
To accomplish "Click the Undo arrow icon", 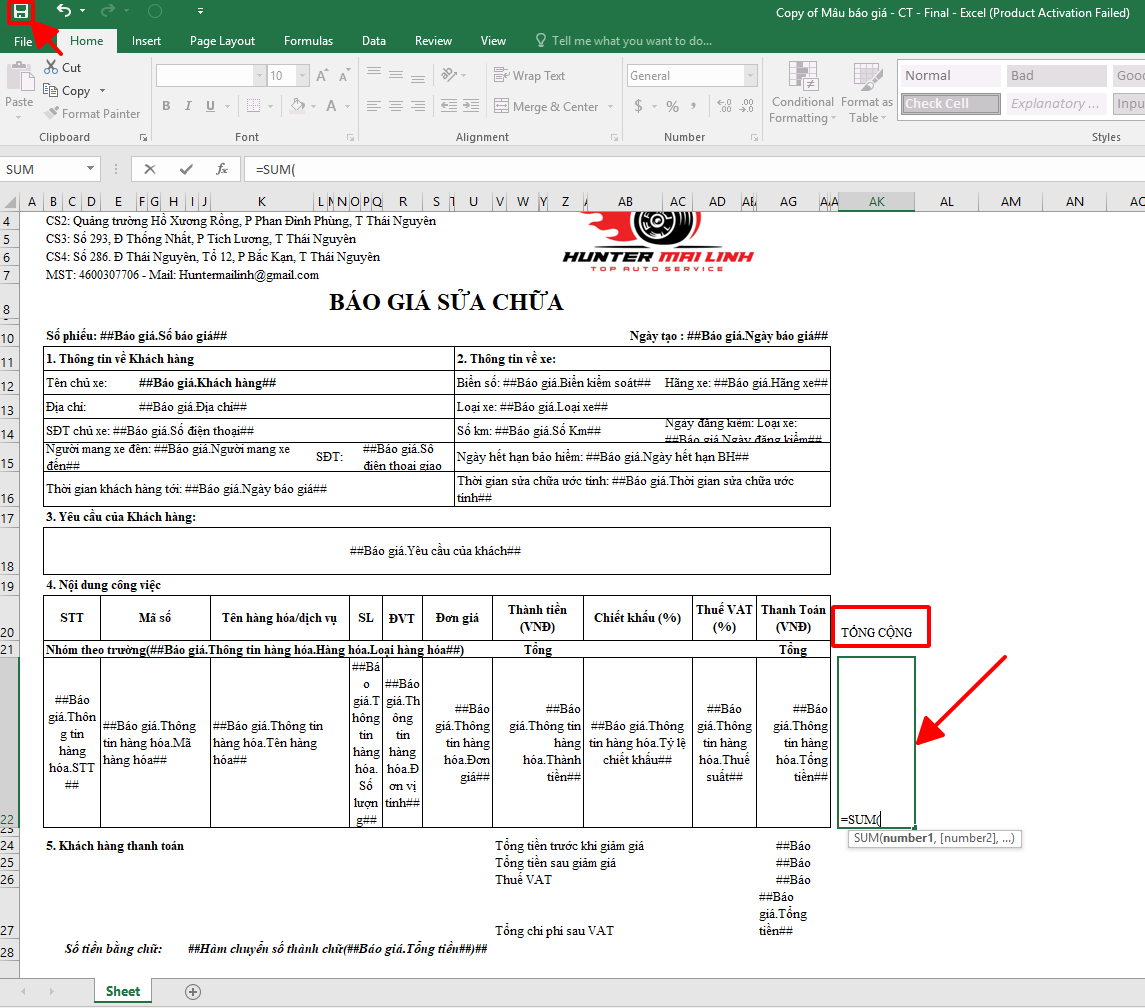I will (64, 11).
